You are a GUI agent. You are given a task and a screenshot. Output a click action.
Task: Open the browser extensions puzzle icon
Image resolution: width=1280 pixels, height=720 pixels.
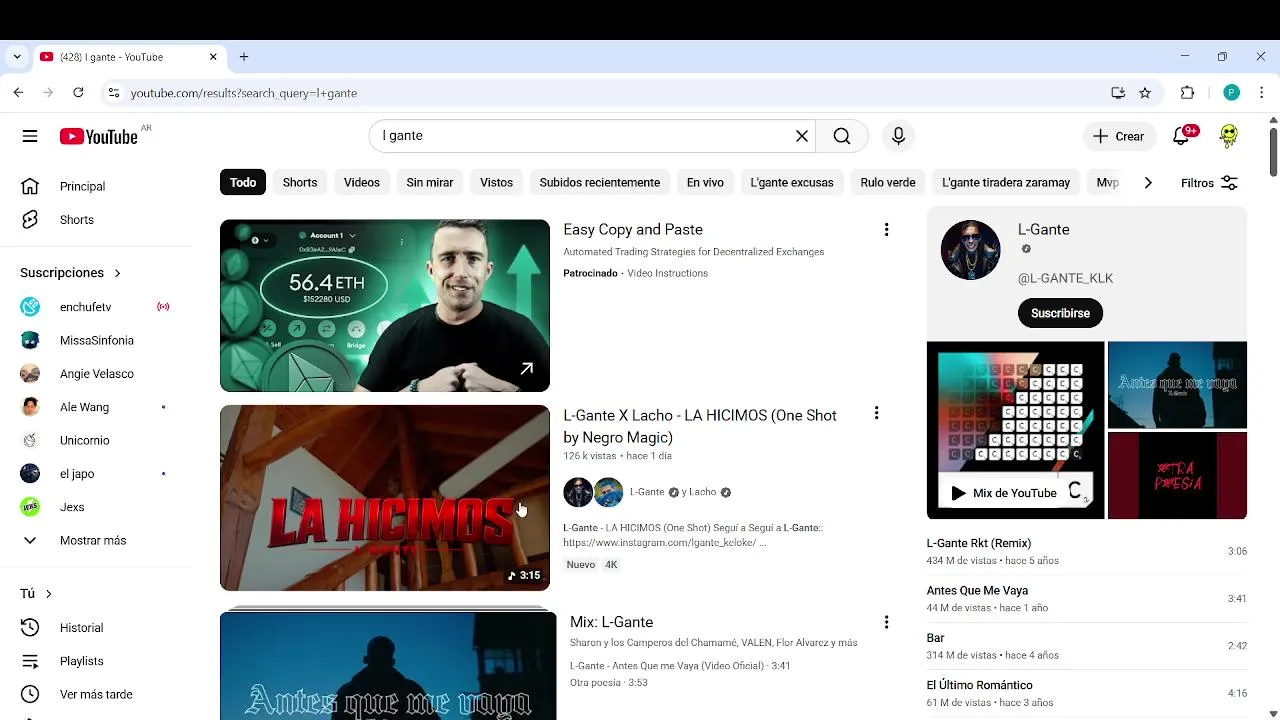click(x=1187, y=93)
